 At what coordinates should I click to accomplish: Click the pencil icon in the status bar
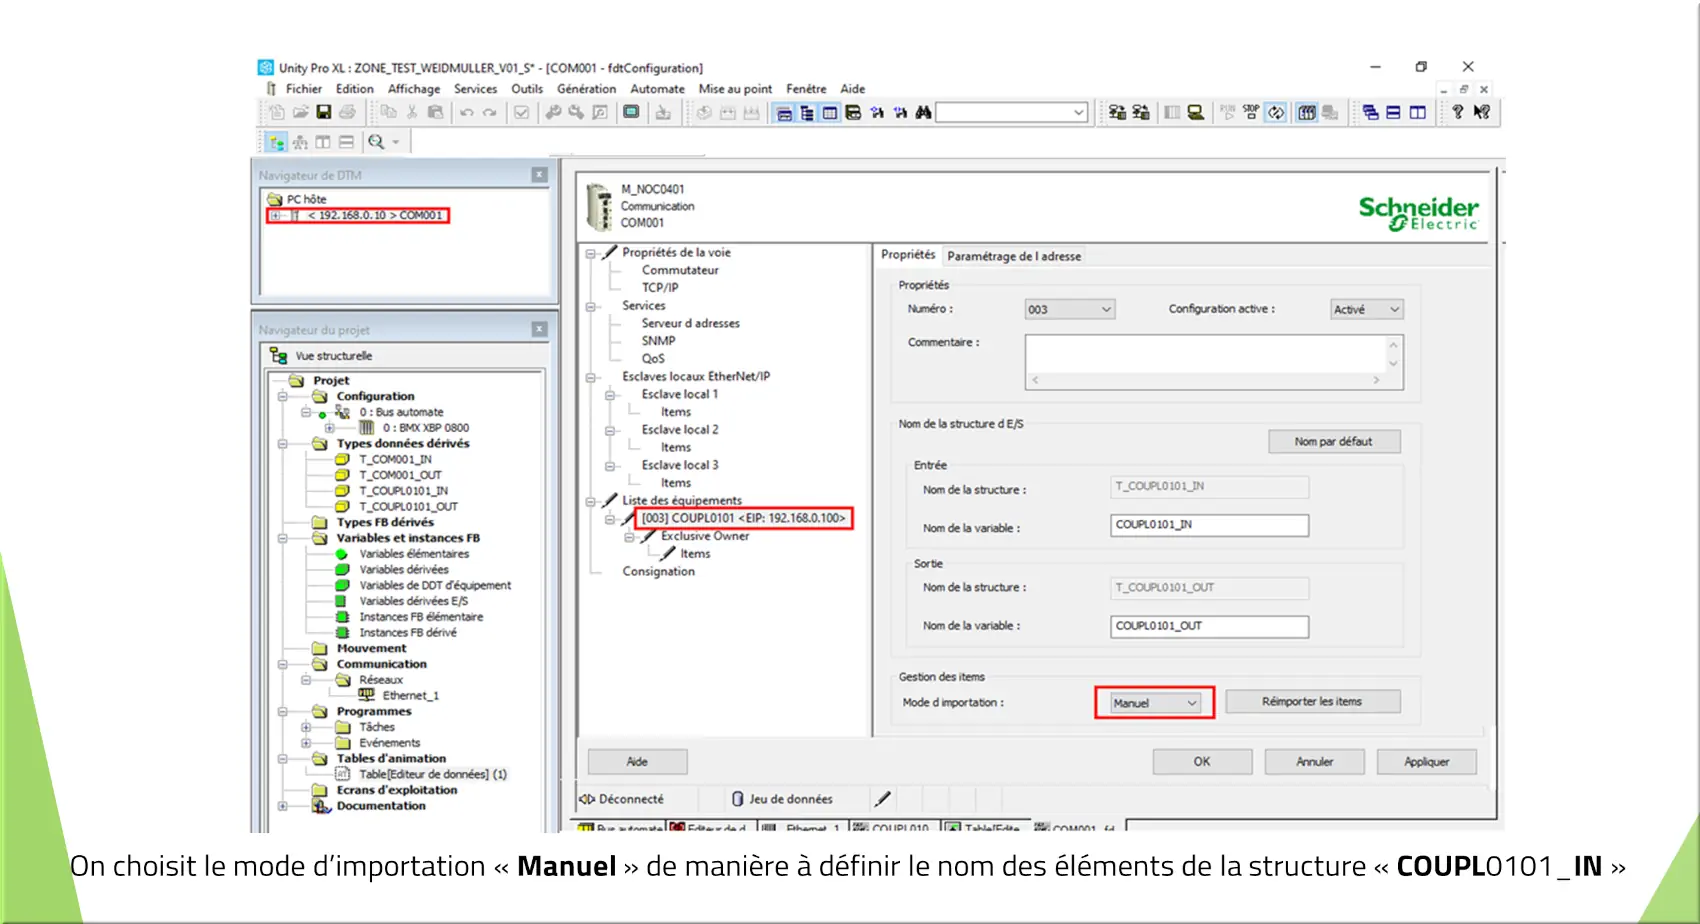[x=882, y=798]
